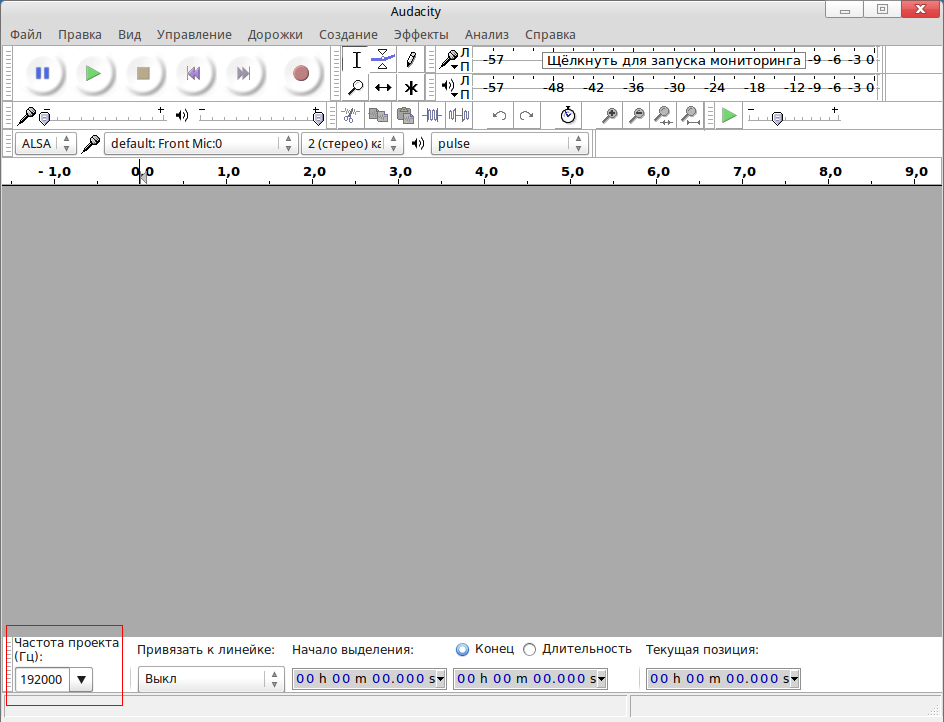The width and height of the screenshot is (944, 722).
Task: Select the Длительность radio button
Action: [530, 649]
